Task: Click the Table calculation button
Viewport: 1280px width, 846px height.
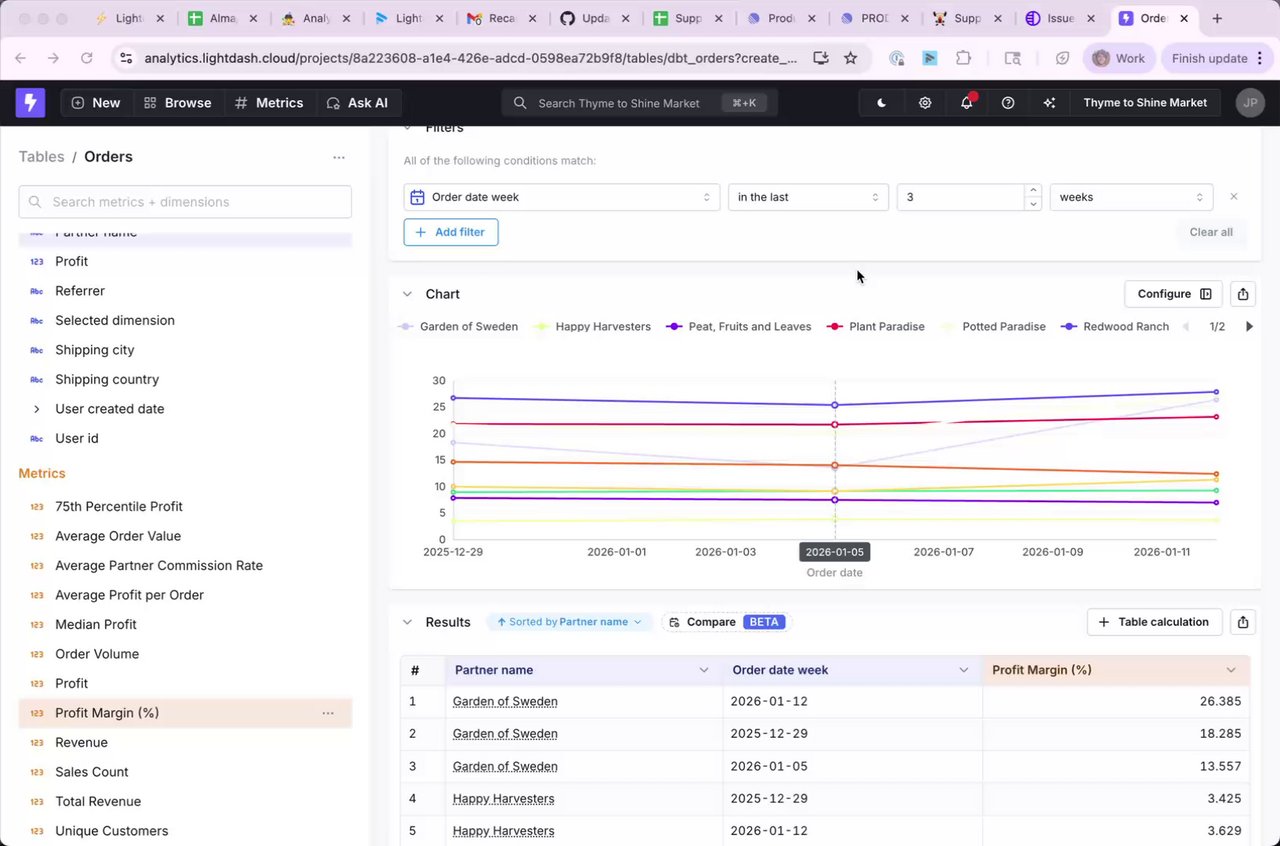Action: pyautogui.click(x=1154, y=622)
